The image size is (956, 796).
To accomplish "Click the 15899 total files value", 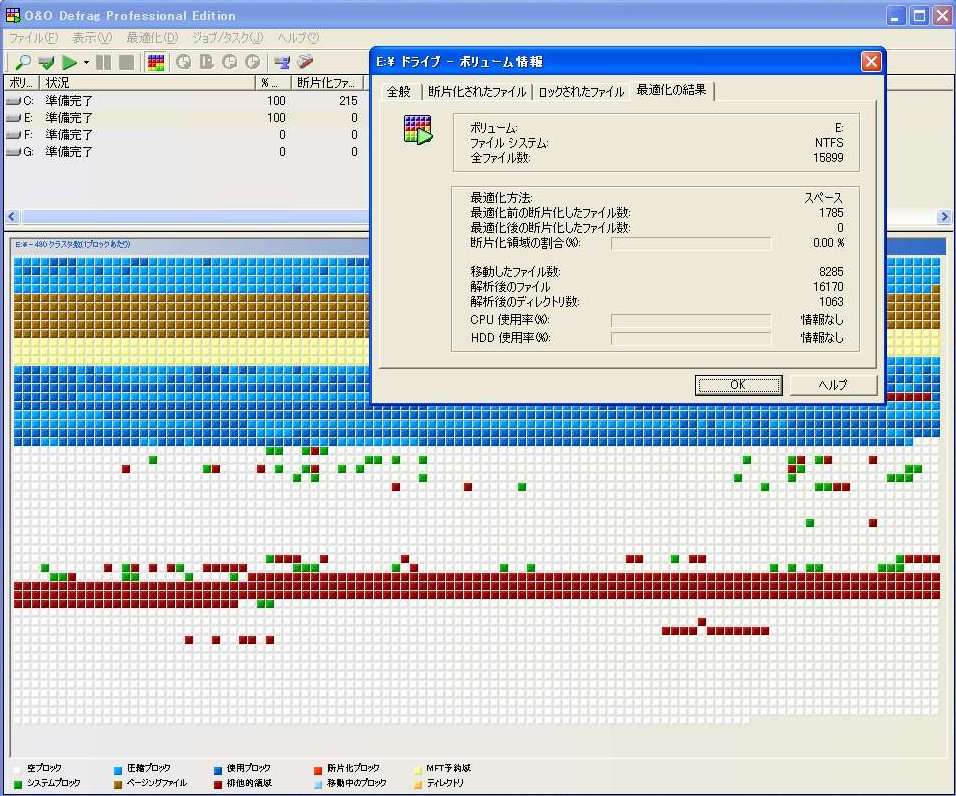I will 828,158.
